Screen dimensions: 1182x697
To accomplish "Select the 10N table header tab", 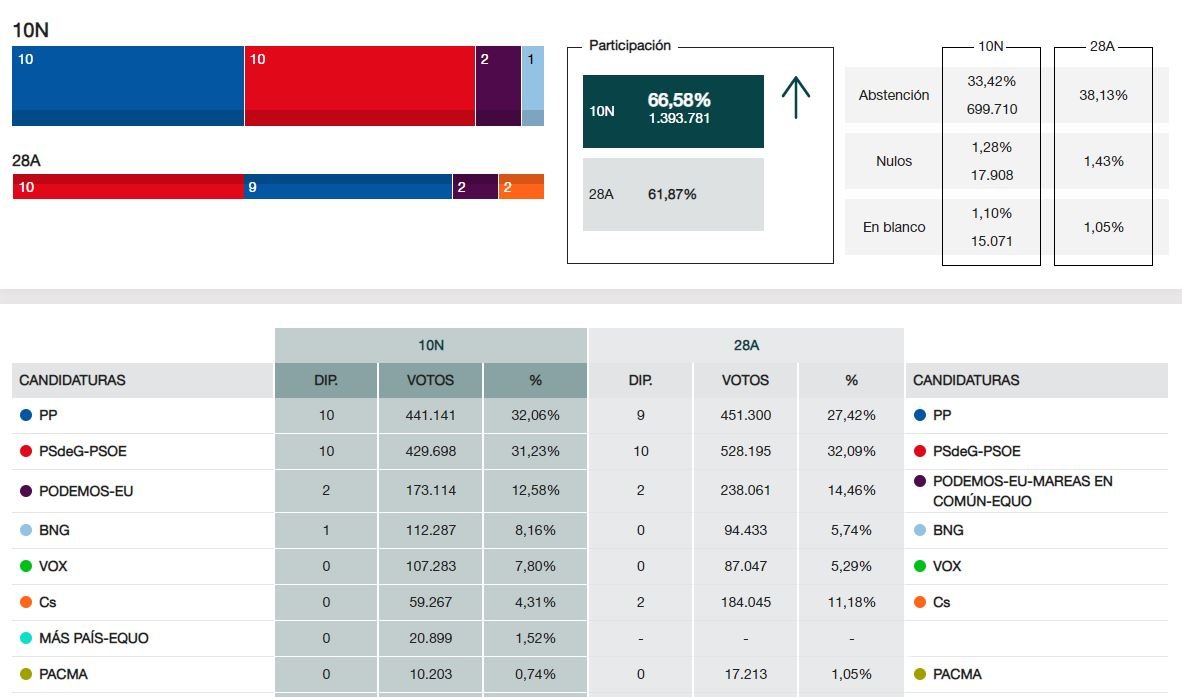I will coord(431,345).
